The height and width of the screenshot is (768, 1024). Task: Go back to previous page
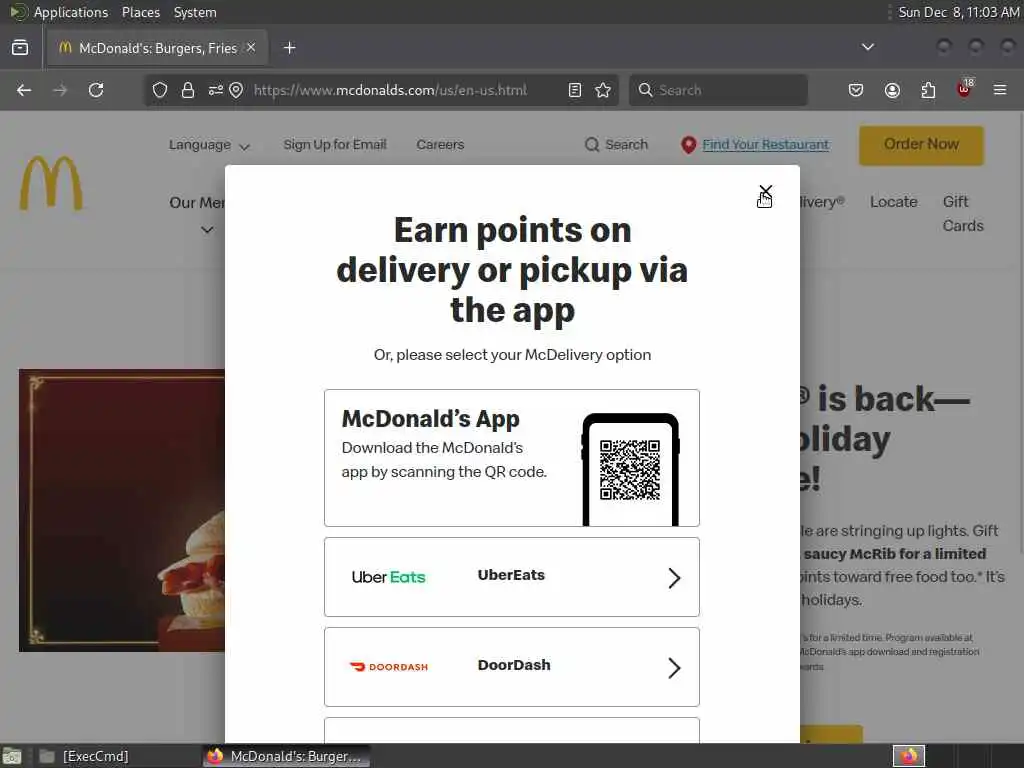[24, 90]
